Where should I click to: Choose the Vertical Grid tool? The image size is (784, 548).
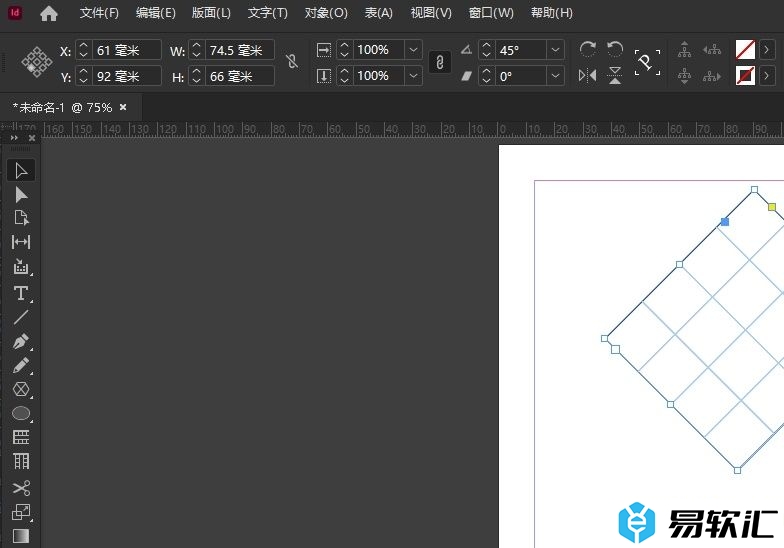pyautogui.click(x=21, y=461)
